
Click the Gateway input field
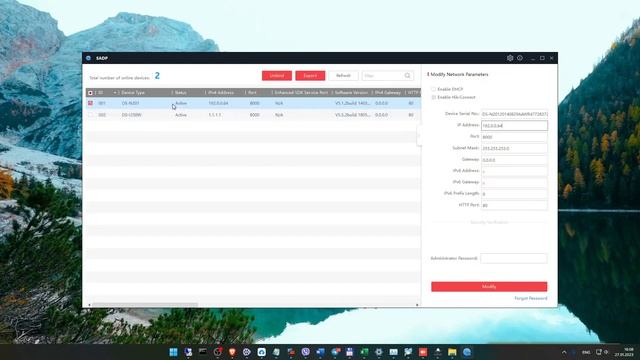[514, 160]
